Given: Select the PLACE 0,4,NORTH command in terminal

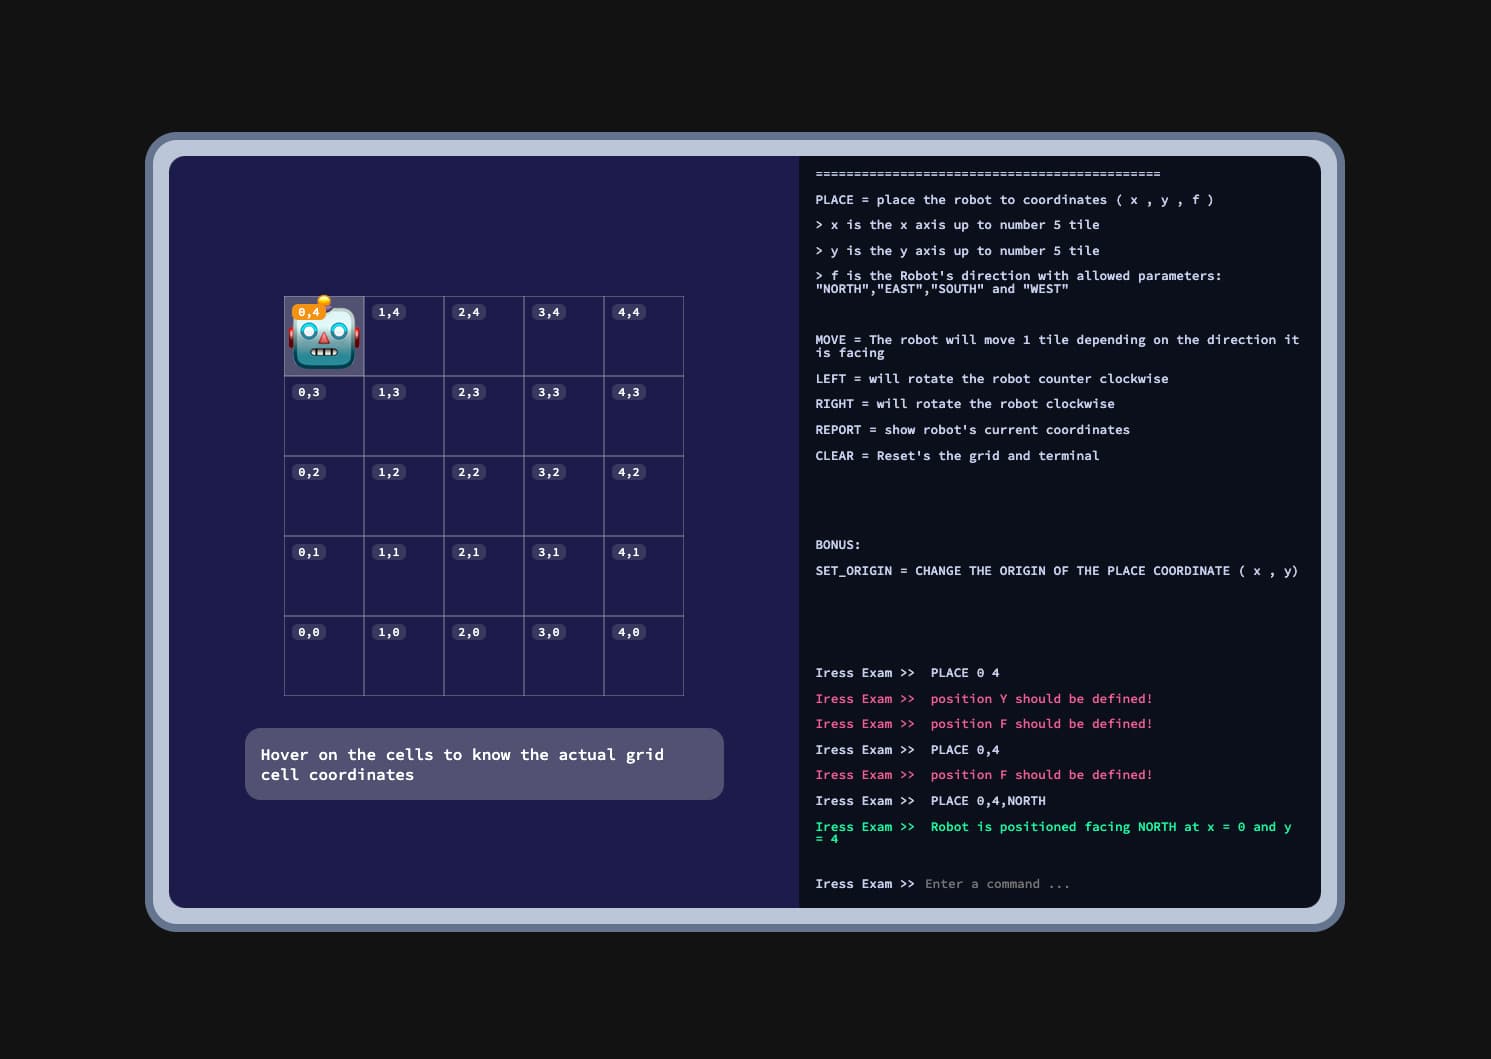Looking at the screenshot, I should (986, 800).
